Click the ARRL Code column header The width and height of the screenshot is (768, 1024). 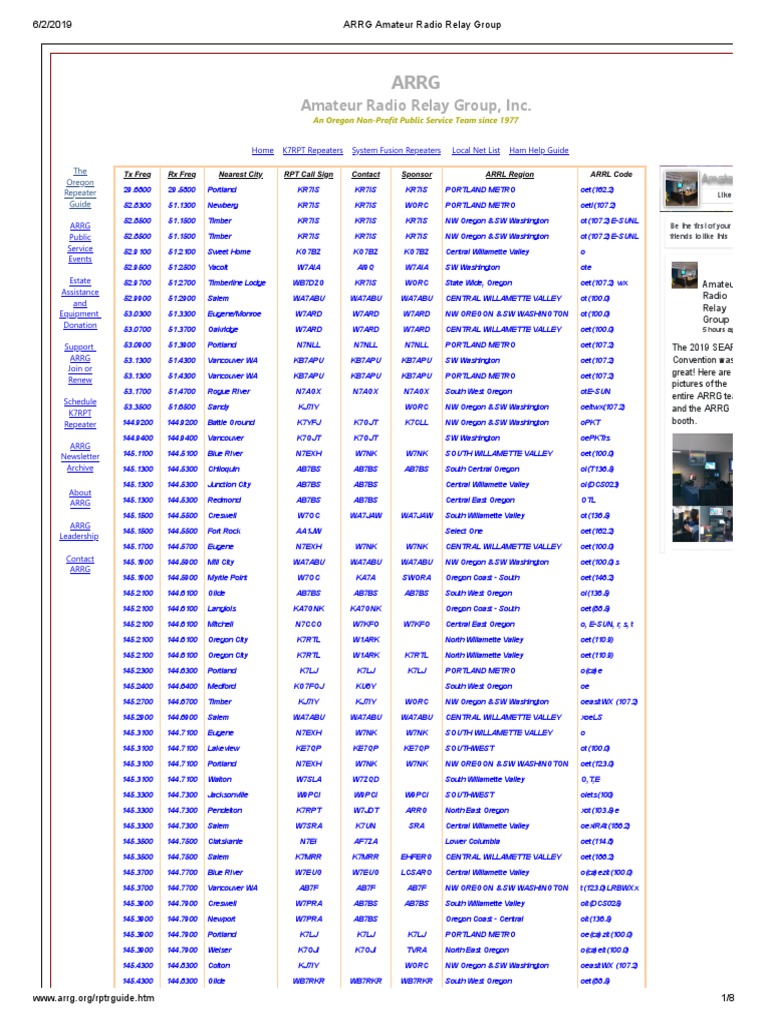pos(611,174)
